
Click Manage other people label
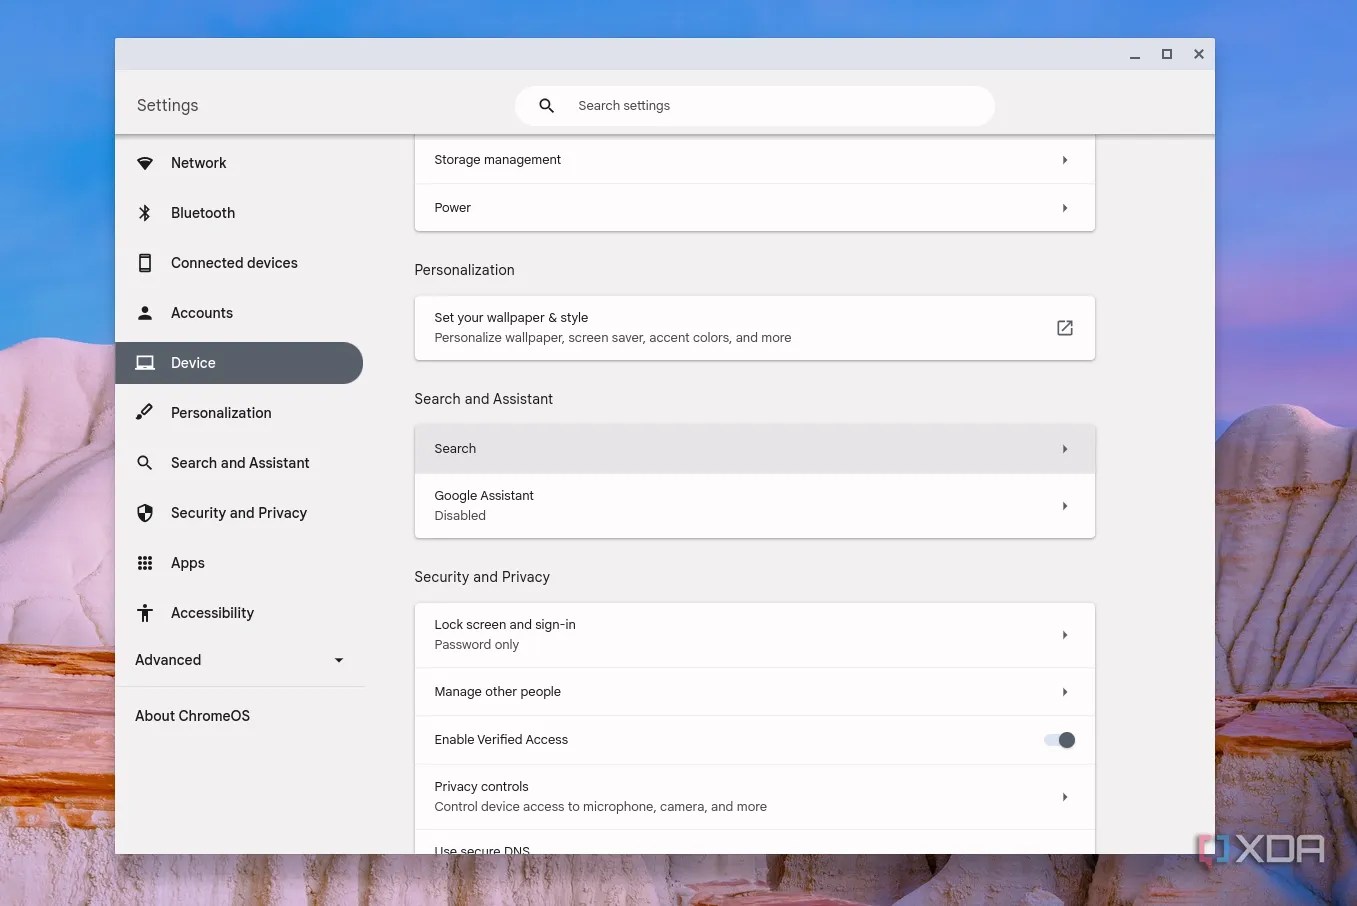(x=497, y=692)
